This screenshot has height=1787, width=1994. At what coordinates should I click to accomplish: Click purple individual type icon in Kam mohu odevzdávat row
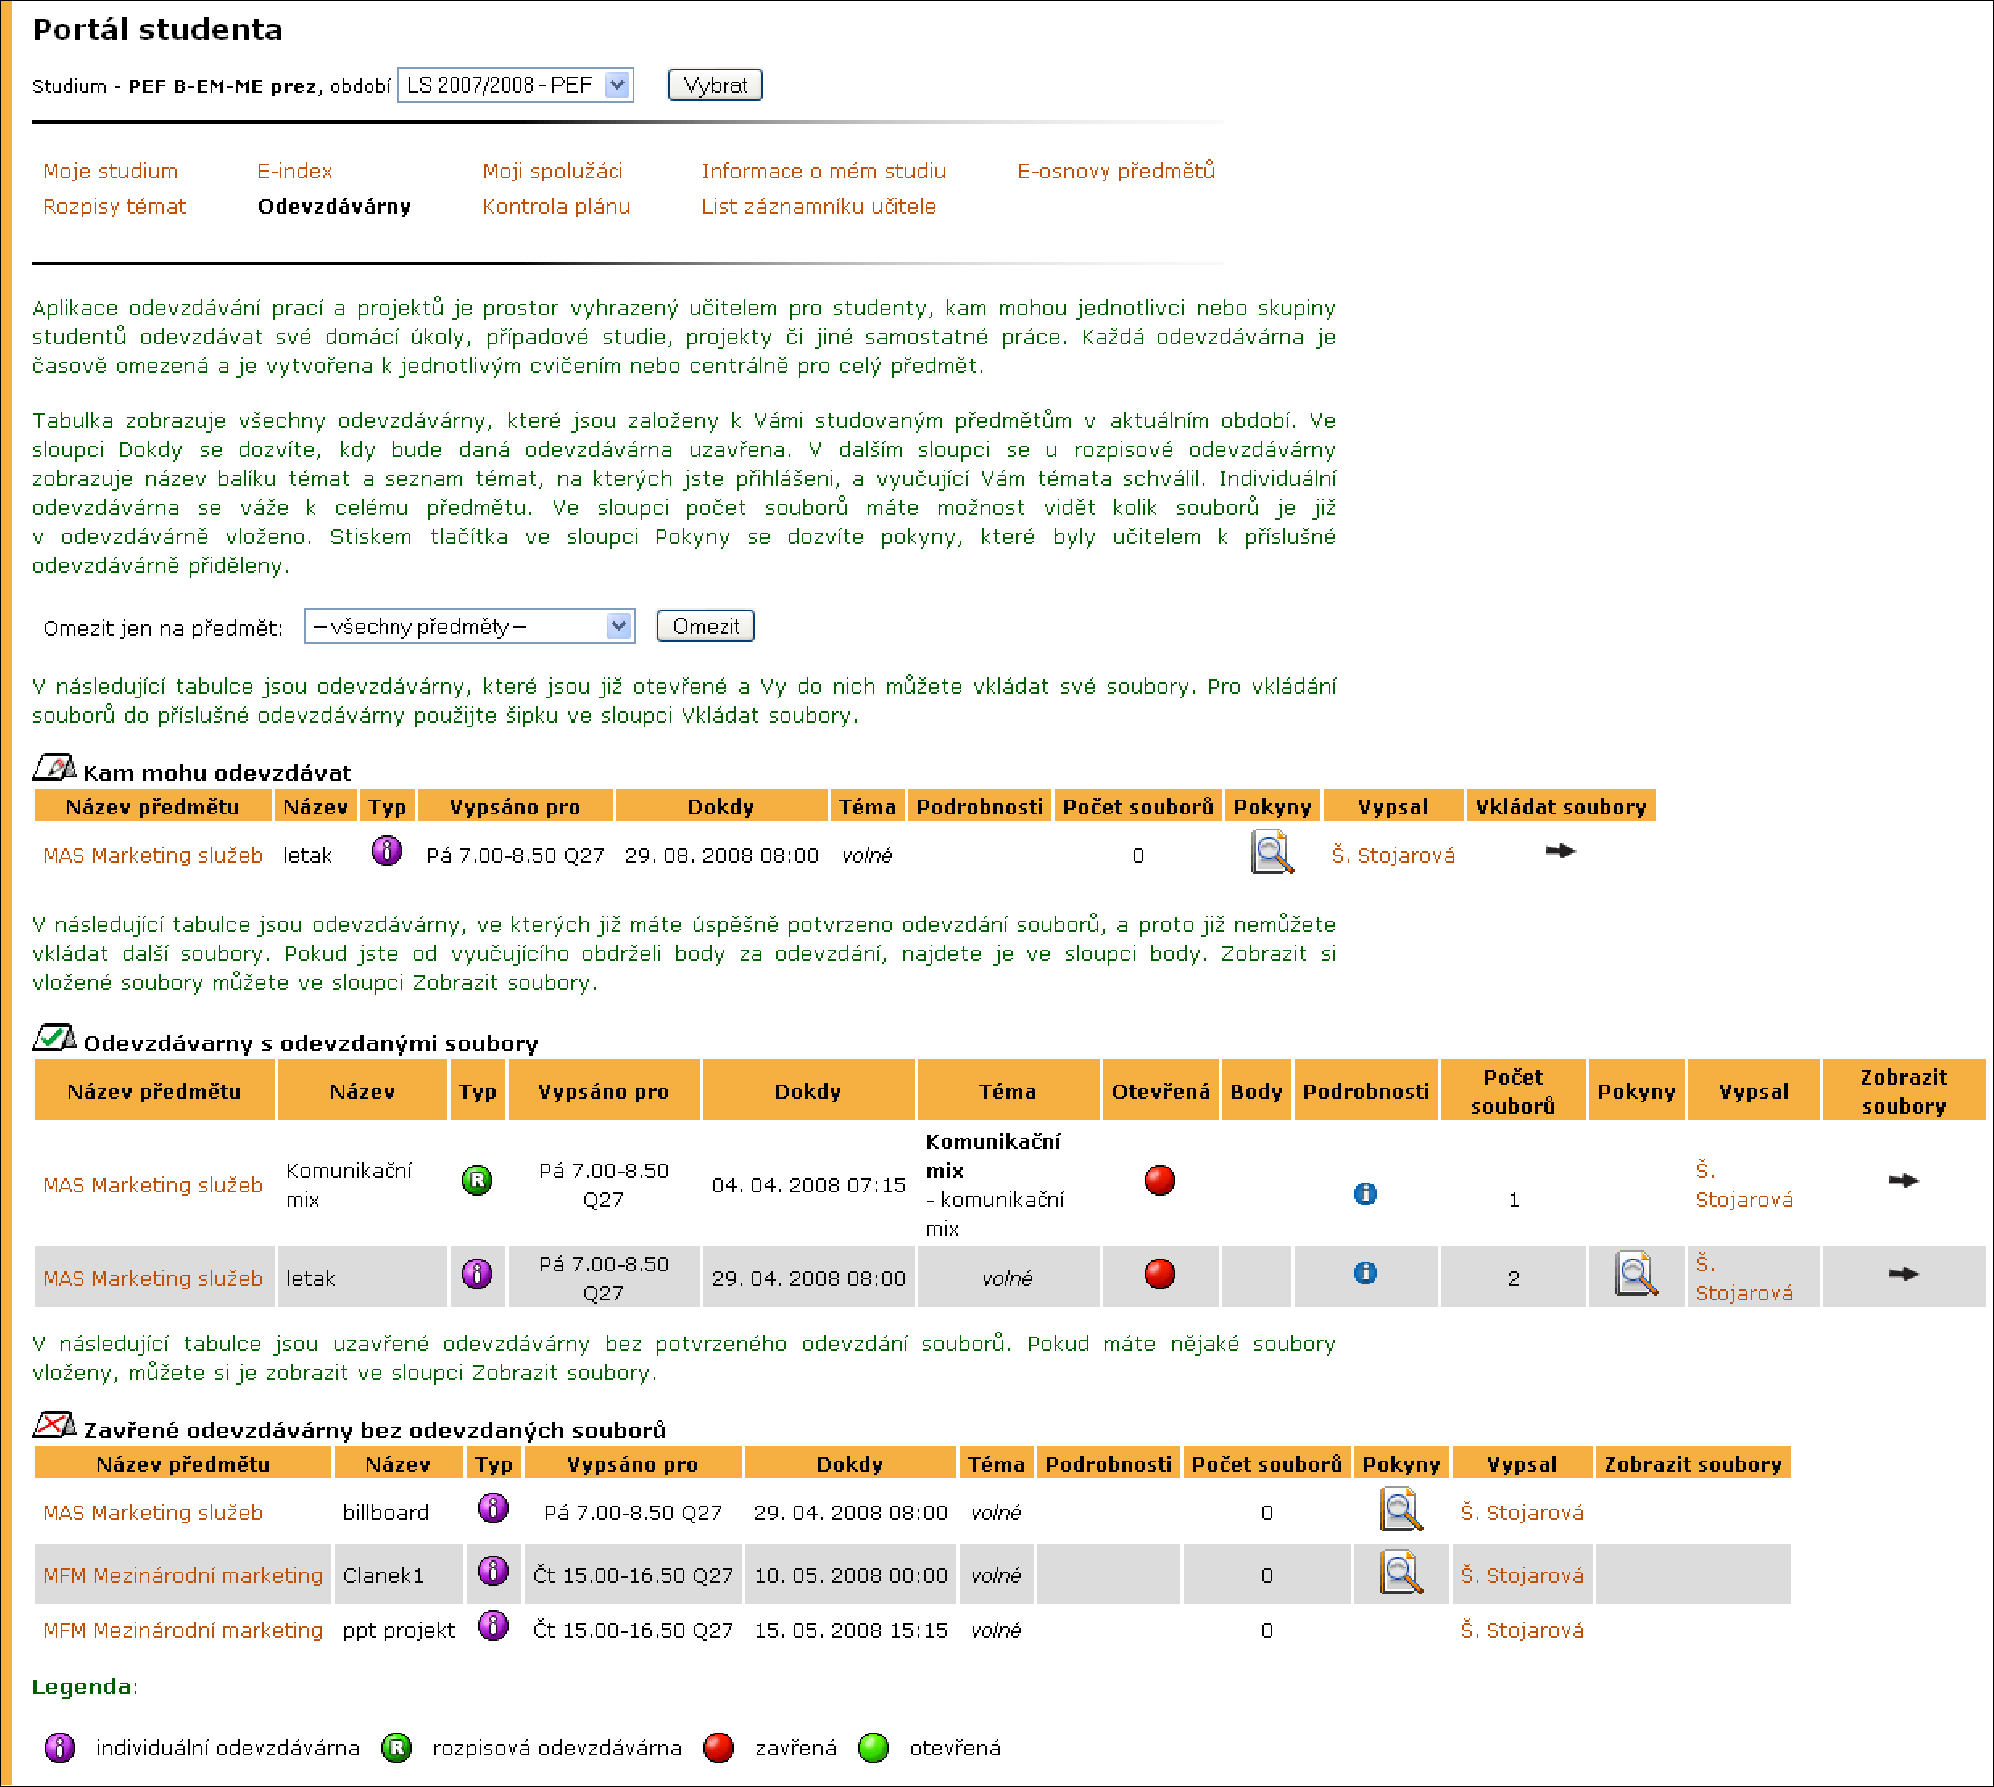click(387, 851)
